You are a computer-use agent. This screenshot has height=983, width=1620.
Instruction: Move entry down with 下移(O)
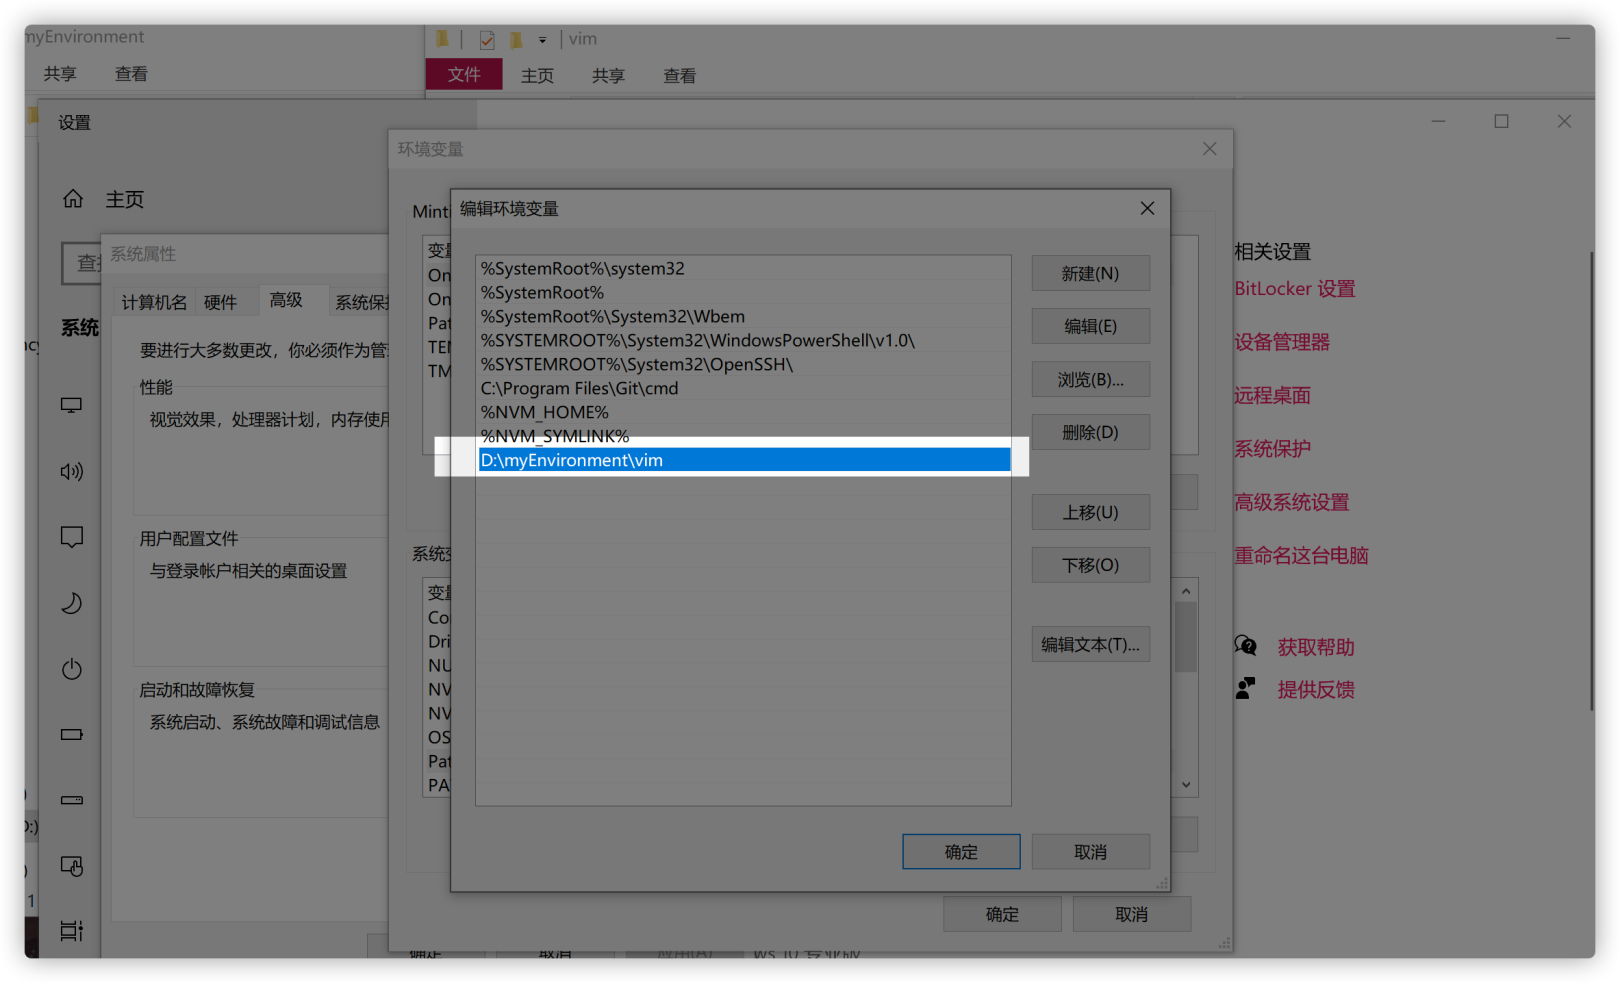[1090, 565]
